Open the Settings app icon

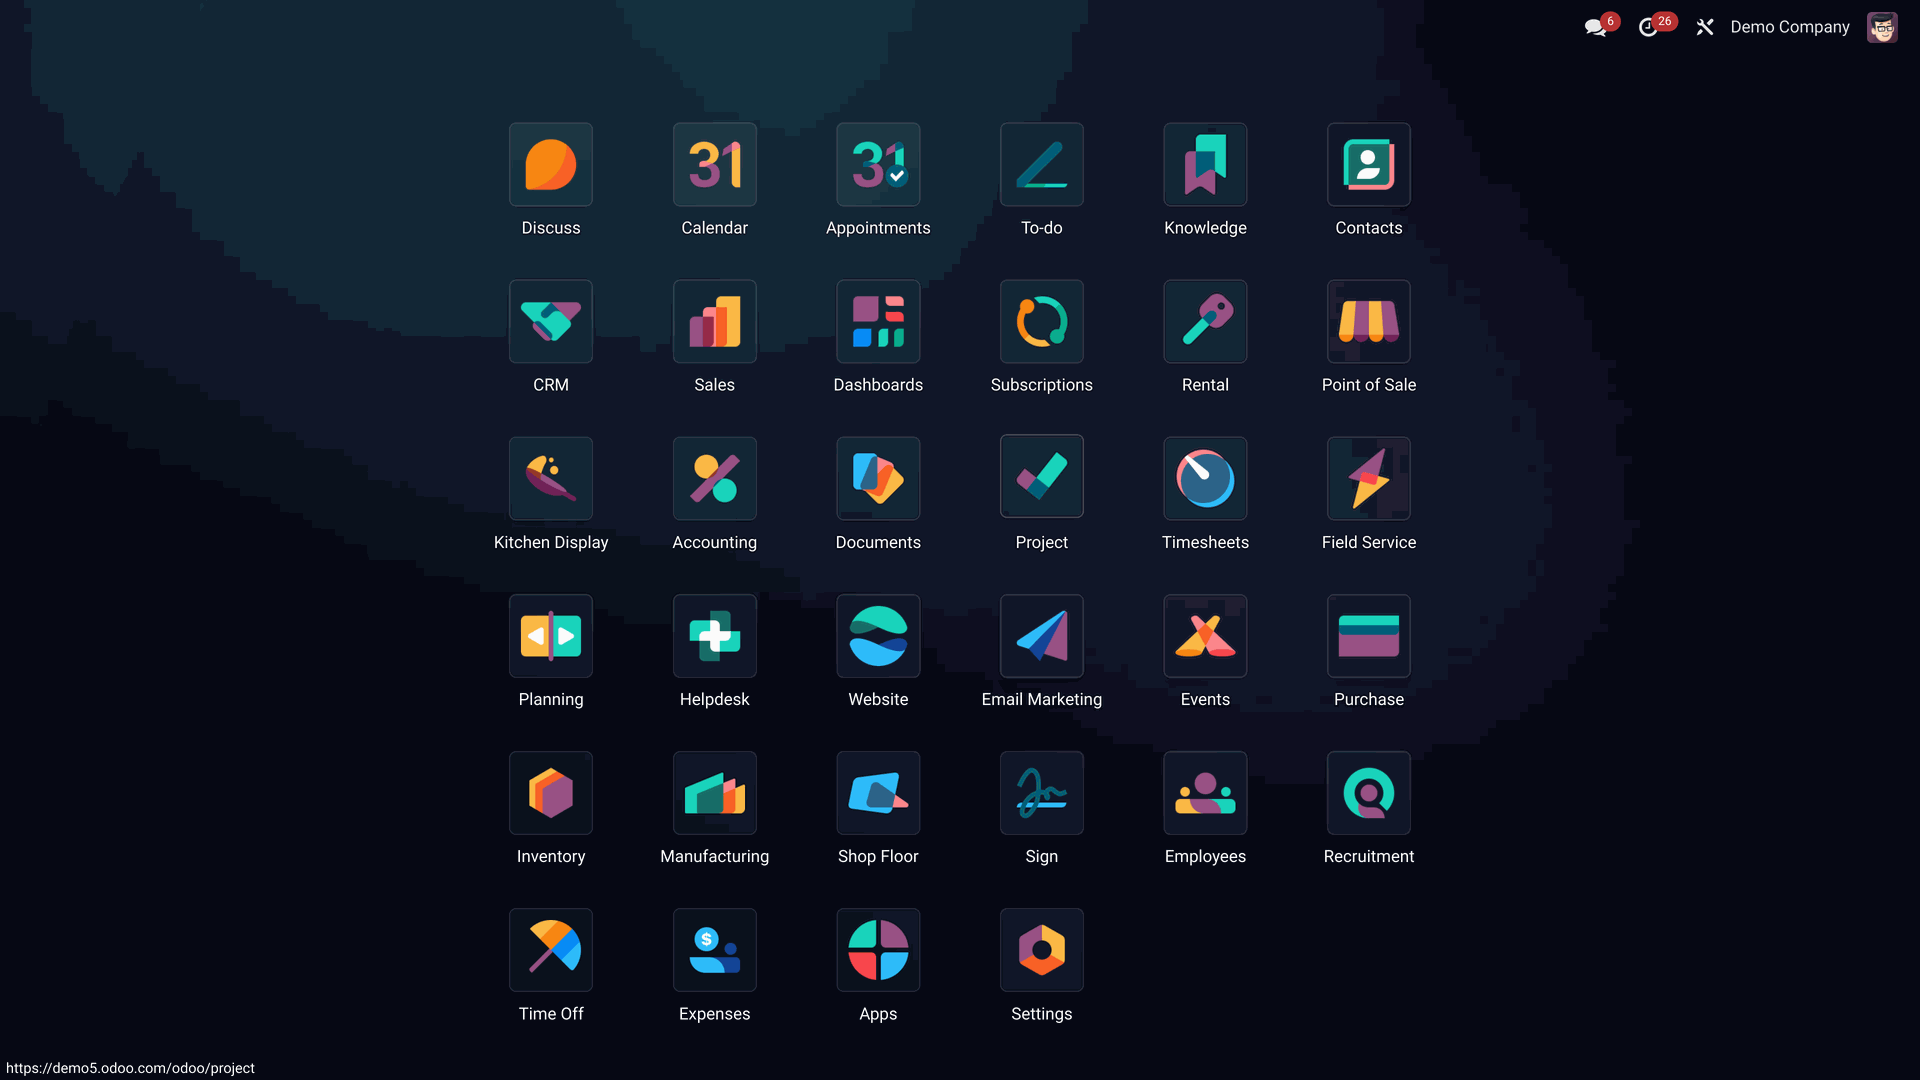point(1041,950)
